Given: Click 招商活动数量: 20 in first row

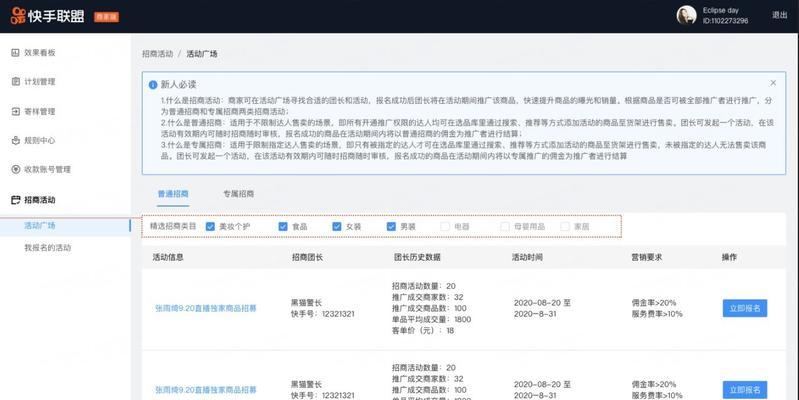Looking at the screenshot, I should coord(423,286).
